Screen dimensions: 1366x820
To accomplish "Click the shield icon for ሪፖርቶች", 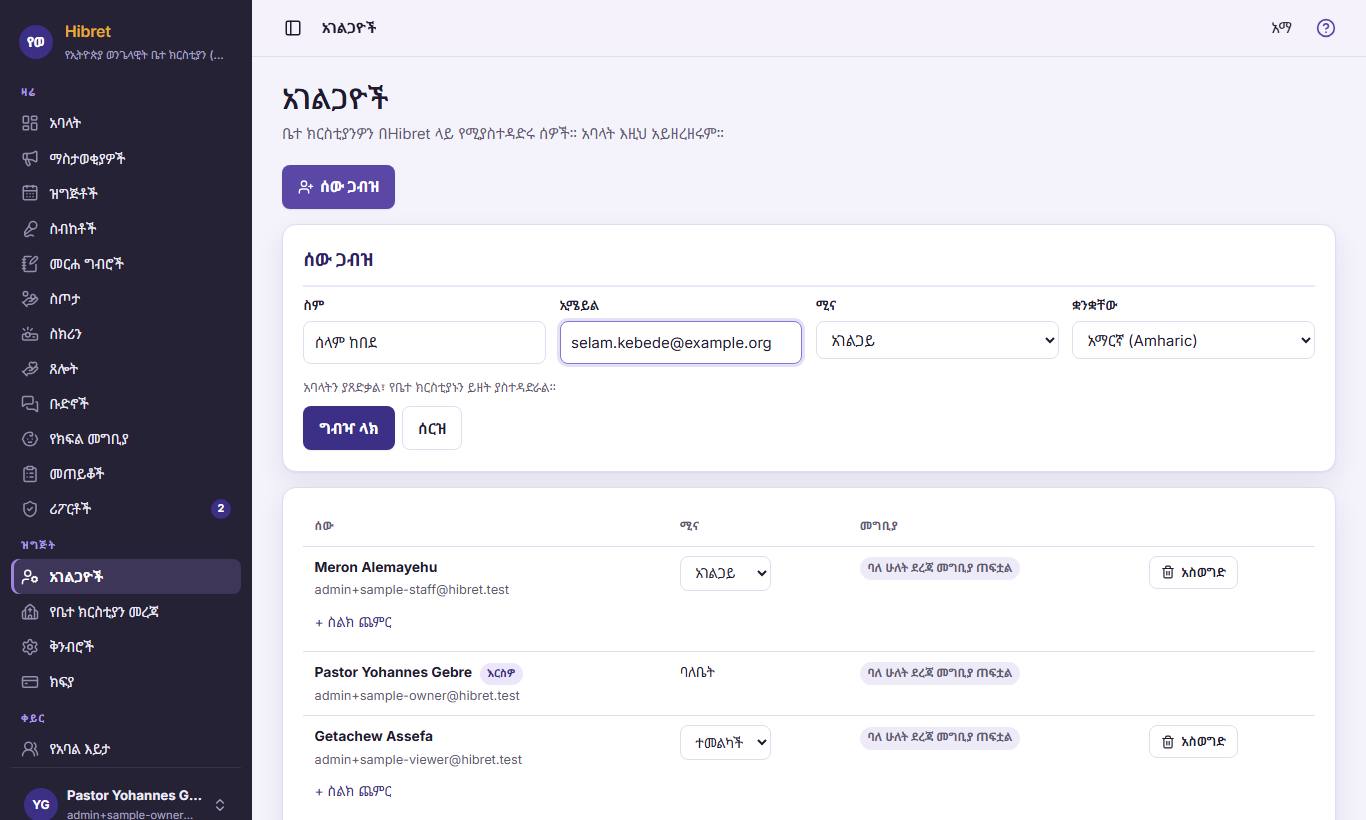I will click(30, 509).
